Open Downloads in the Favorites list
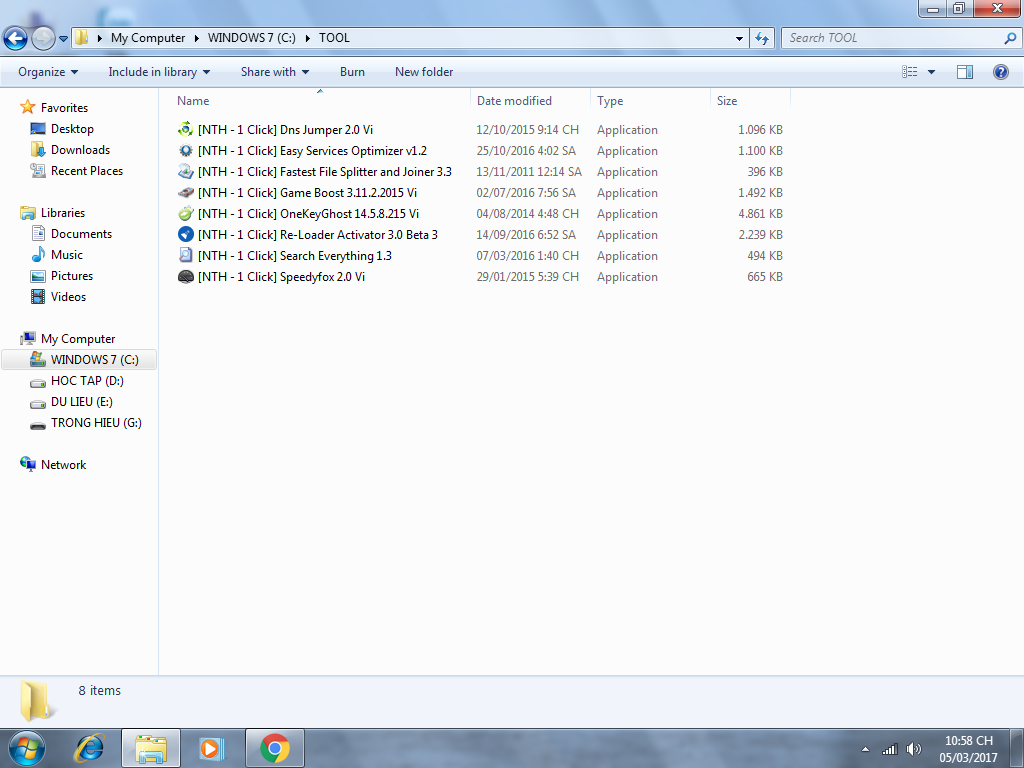The height and width of the screenshot is (768, 1024). point(80,150)
